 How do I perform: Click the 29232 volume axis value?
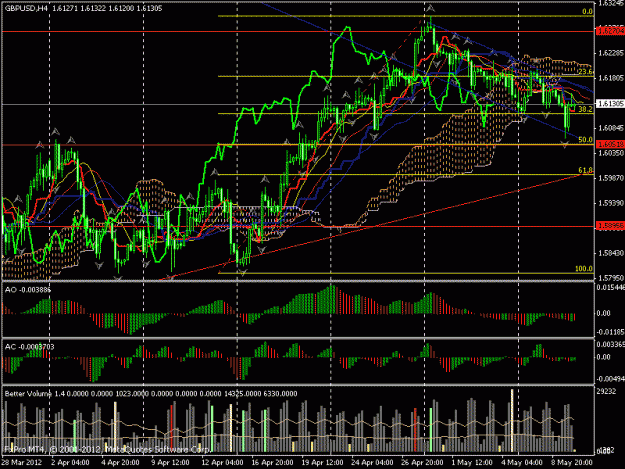point(606,392)
